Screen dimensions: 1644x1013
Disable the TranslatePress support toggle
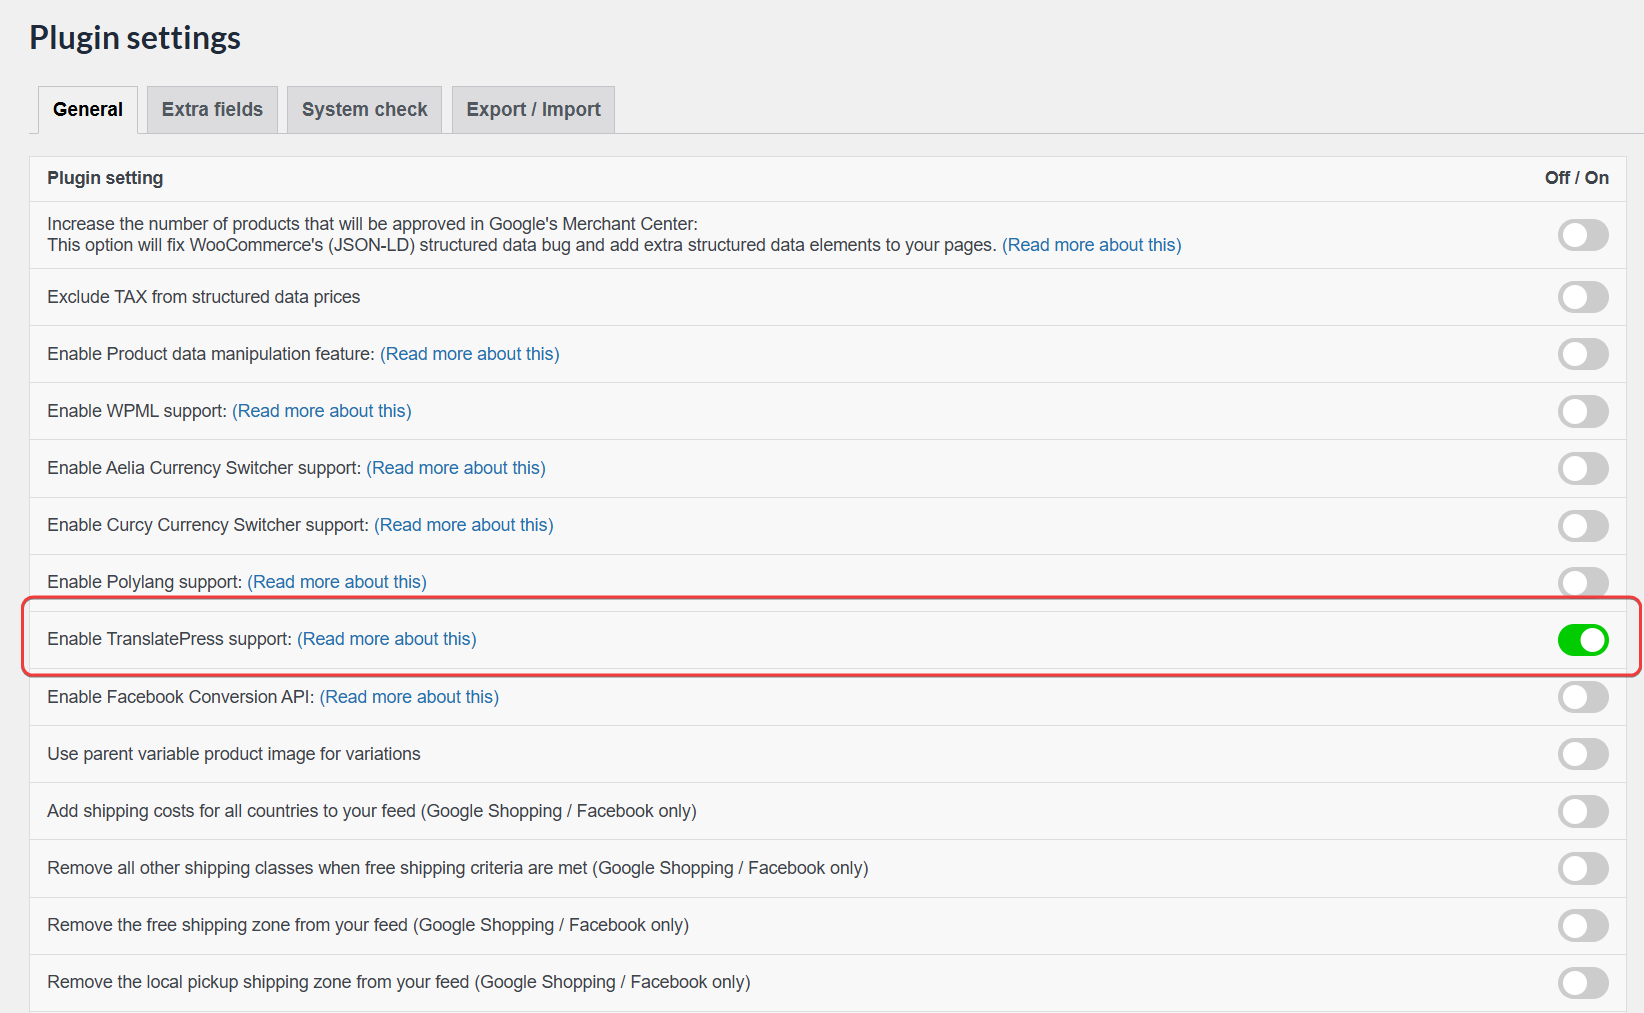[x=1582, y=640]
